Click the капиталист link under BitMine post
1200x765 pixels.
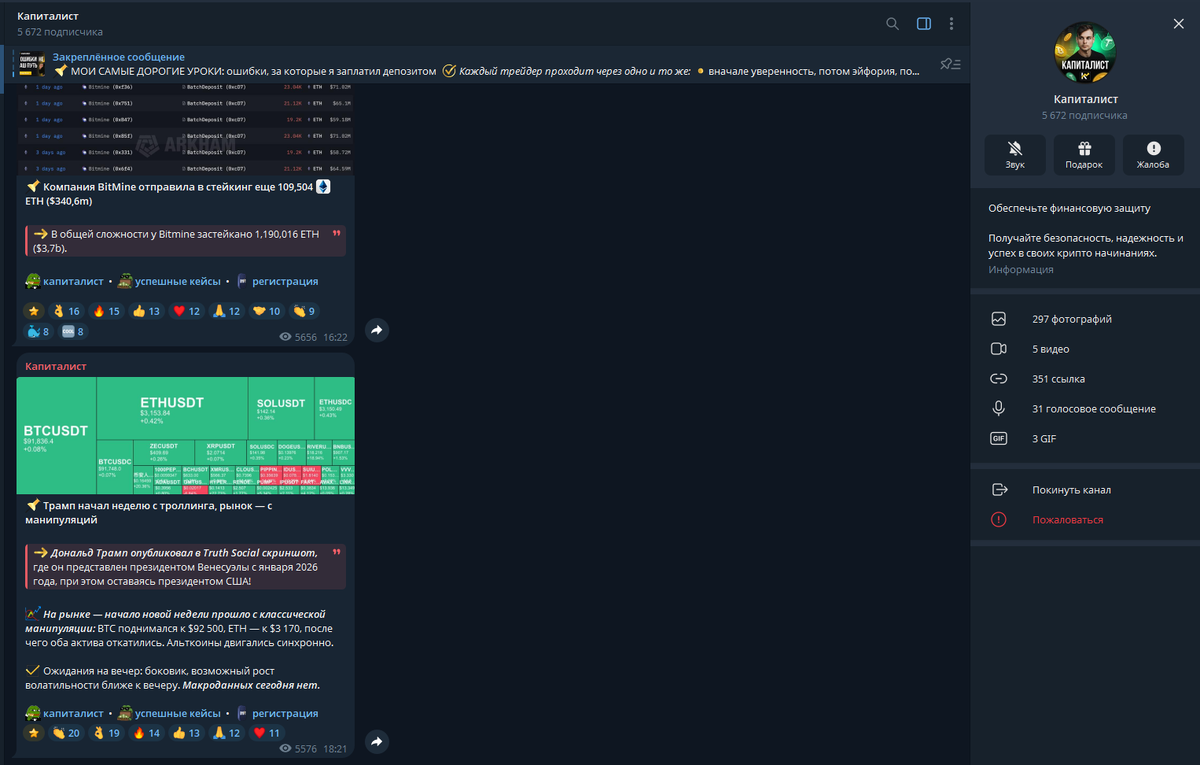[74, 281]
